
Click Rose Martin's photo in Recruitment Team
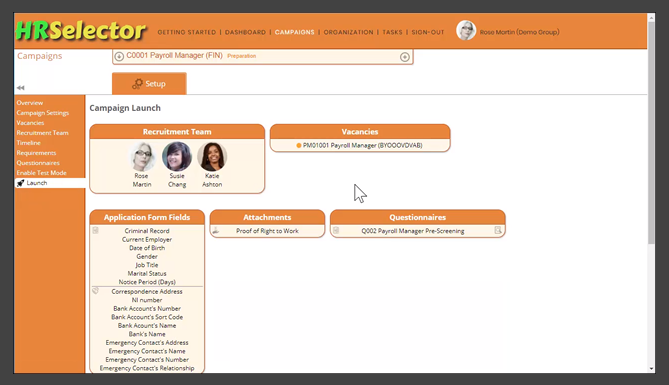click(x=142, y=157)
